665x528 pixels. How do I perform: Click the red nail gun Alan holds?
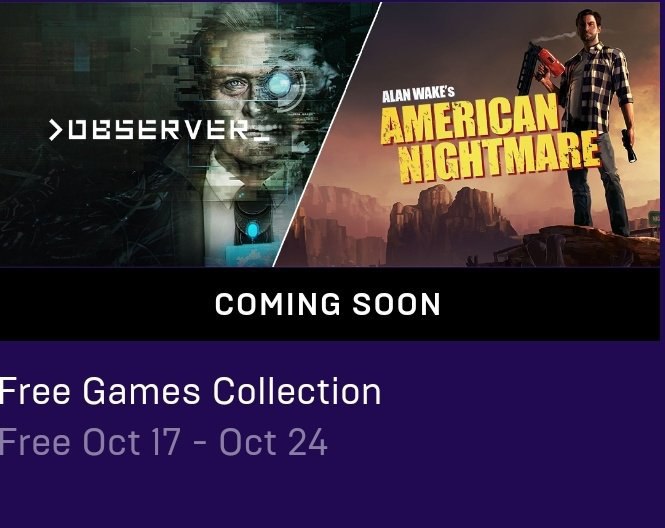pyautogui.click(x=541, y=68)
